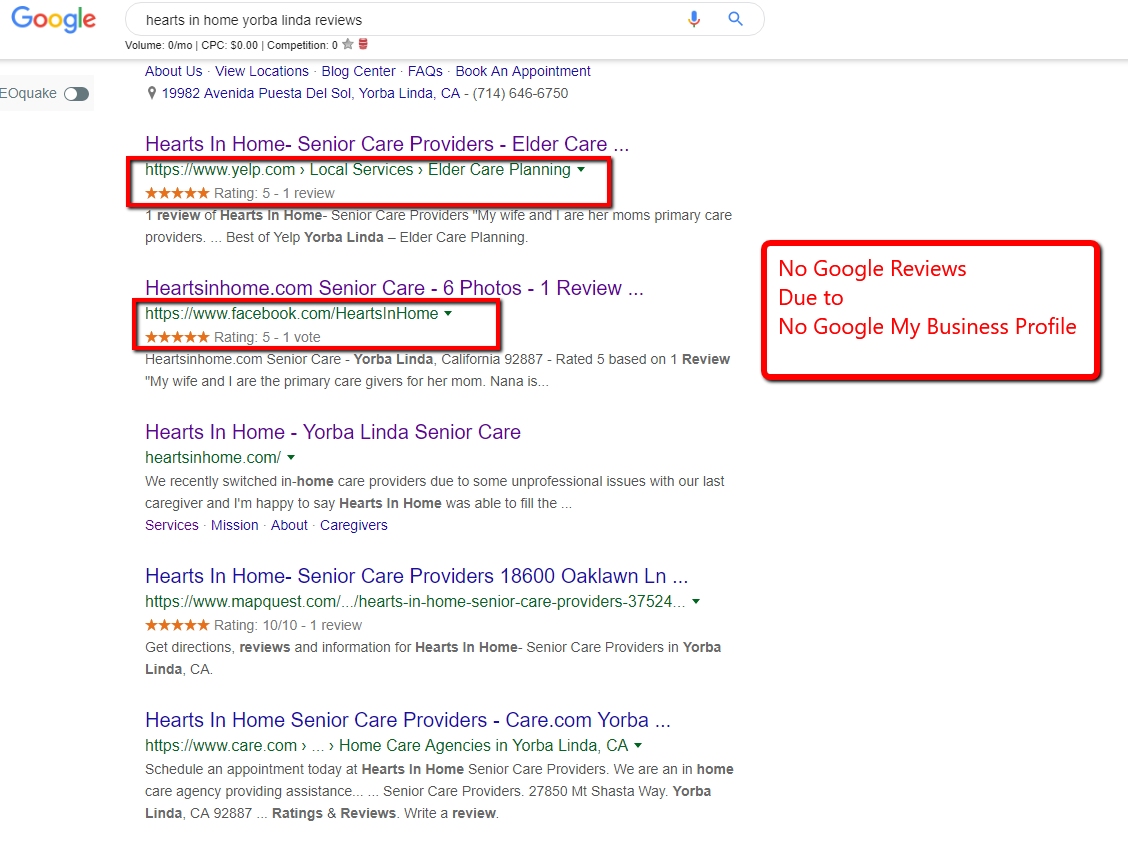Submit search with magnifier icon
This screenshot has height=855, width=1128.
735,19
